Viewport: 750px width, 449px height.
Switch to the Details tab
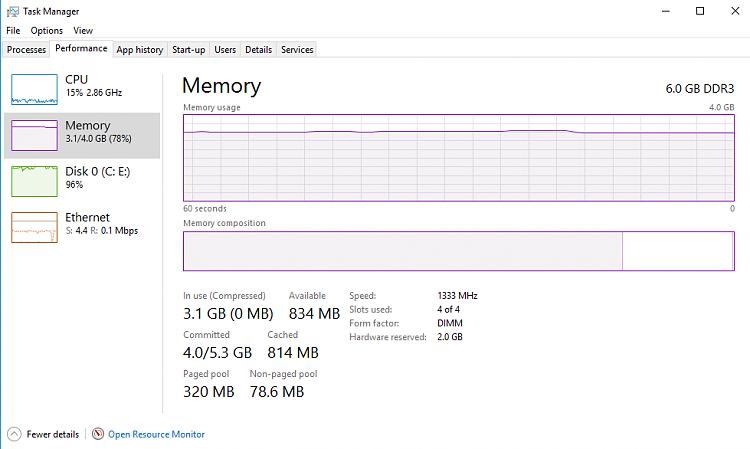[x=258, y=49]
